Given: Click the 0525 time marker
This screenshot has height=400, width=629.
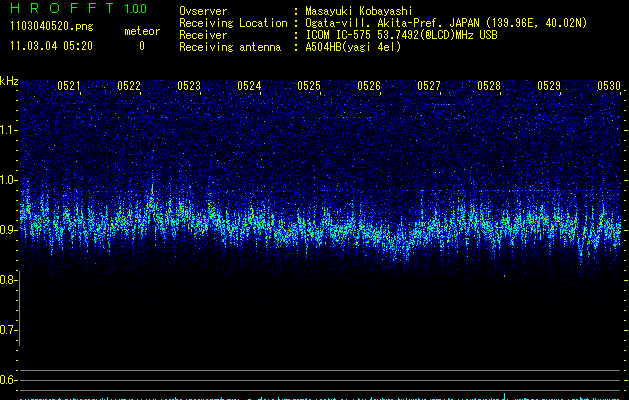Looking at the screenshot, I should coord(309,87).
